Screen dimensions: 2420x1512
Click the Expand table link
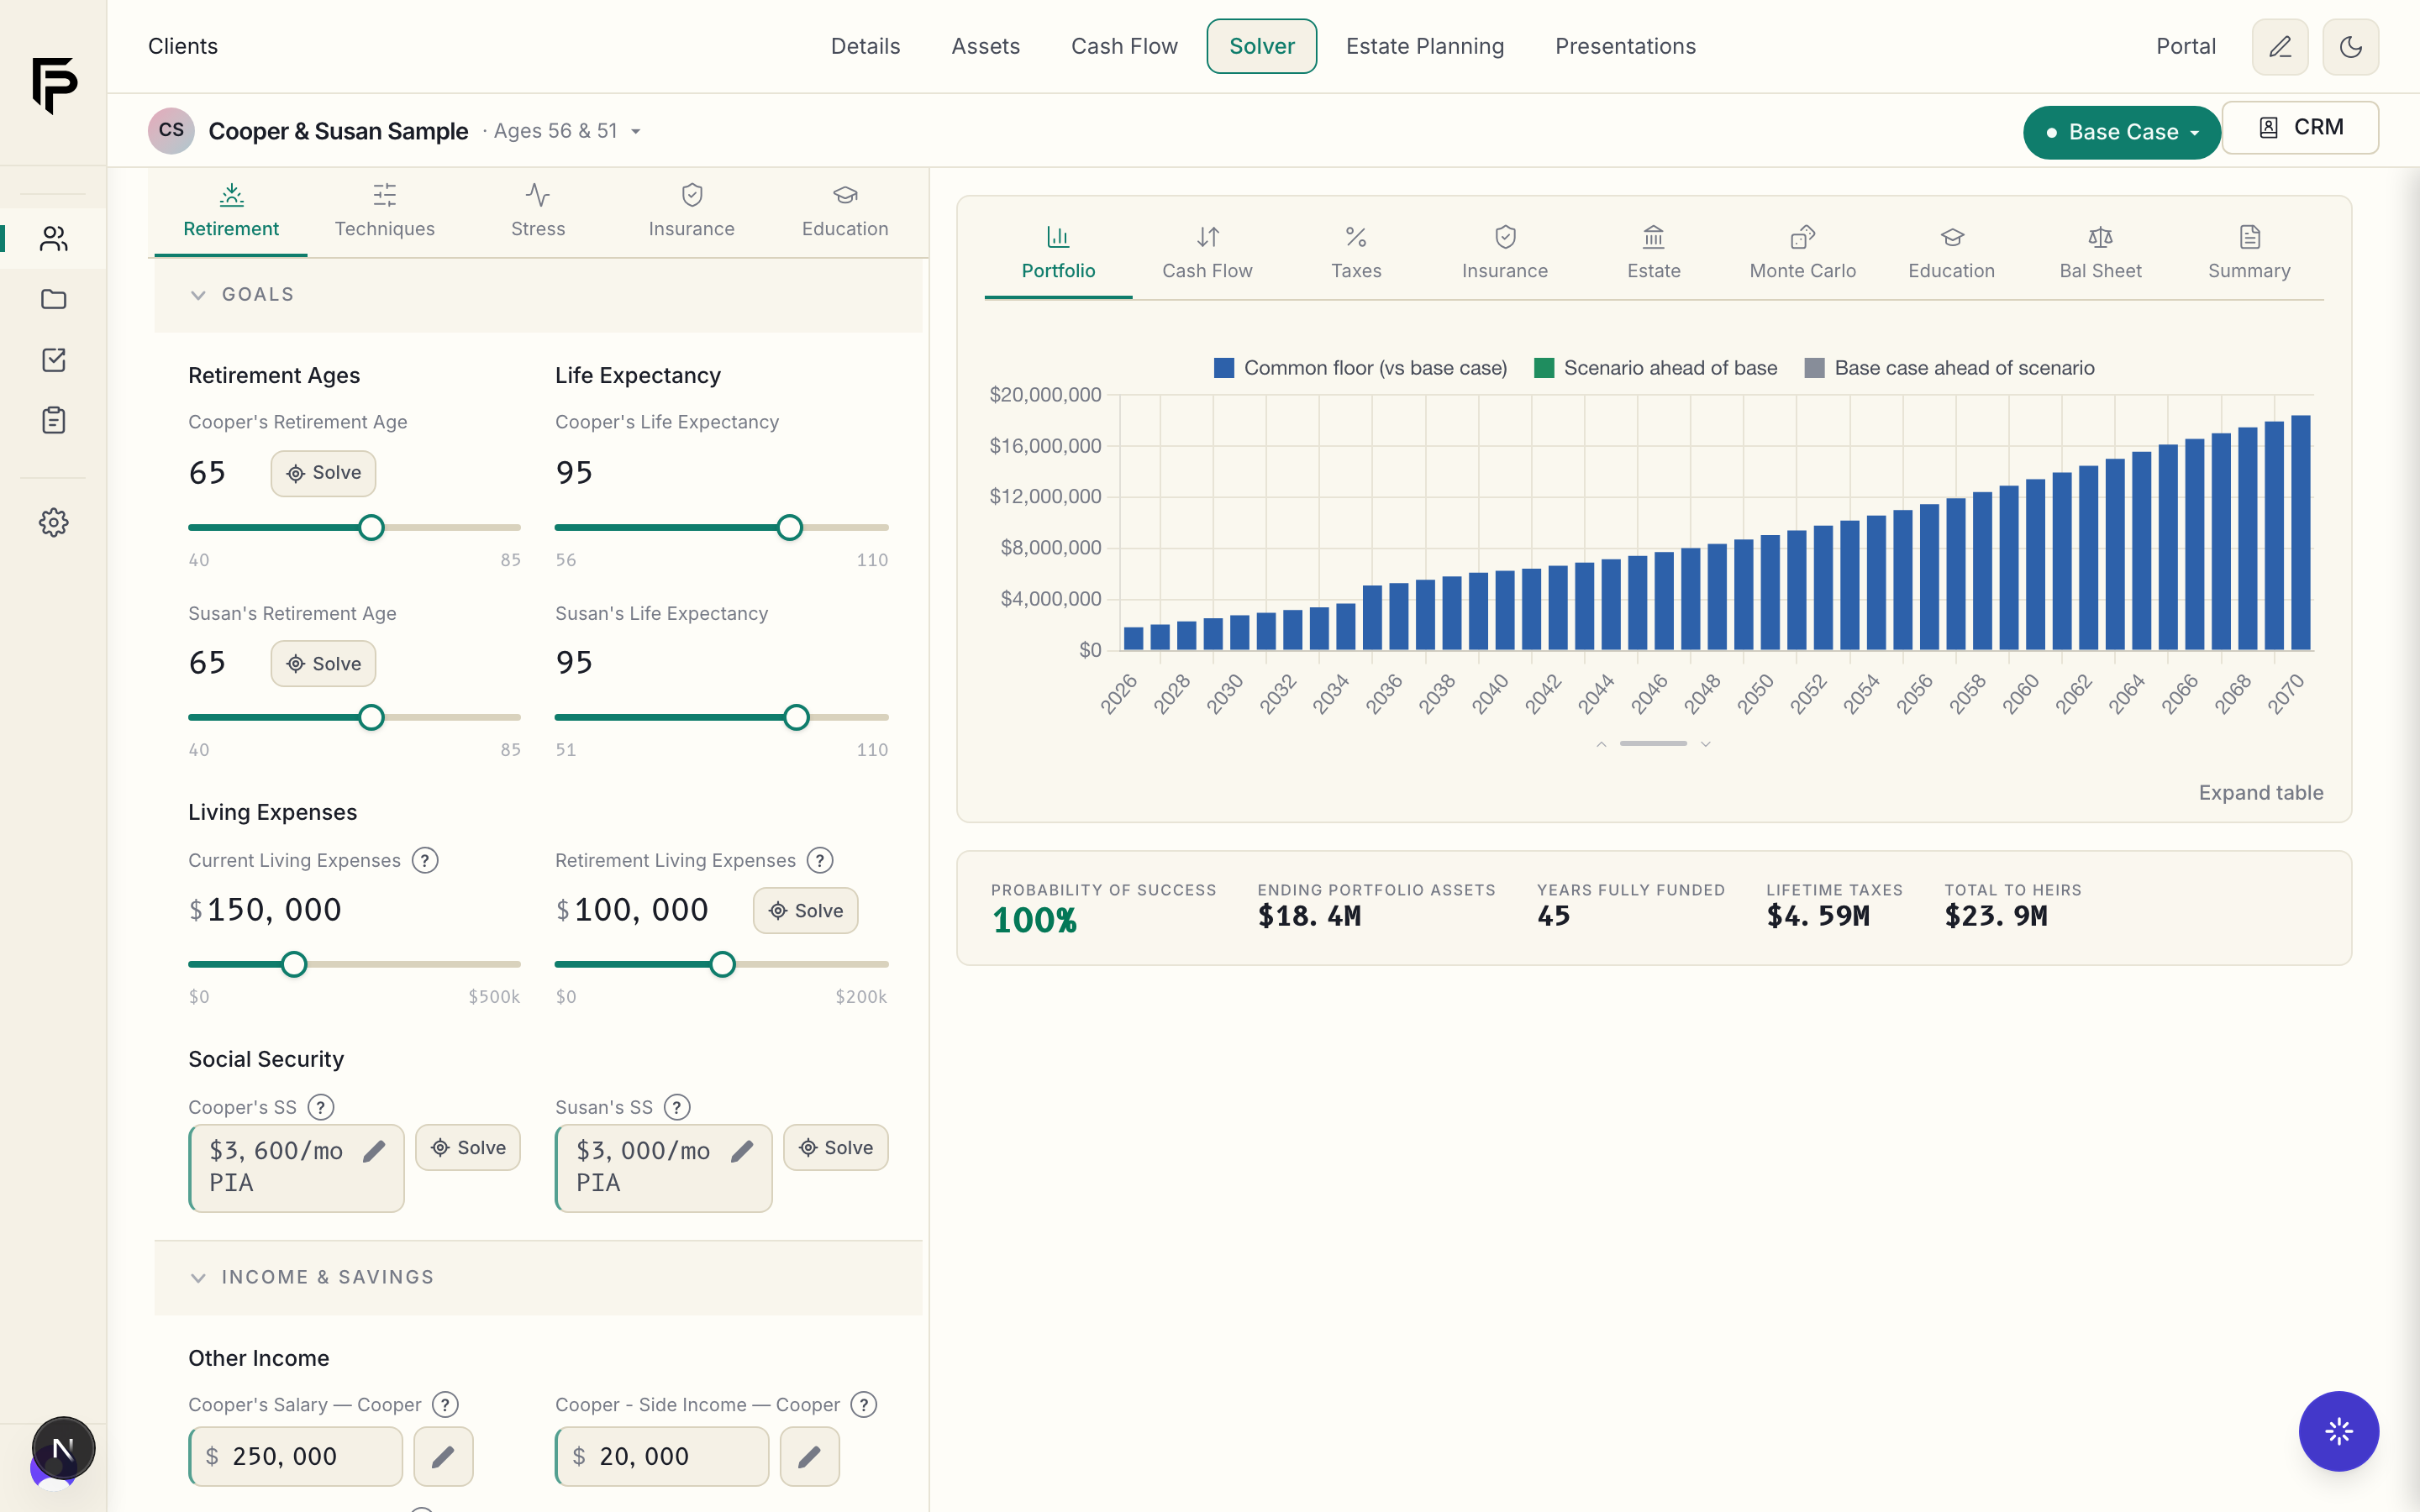2260,793
